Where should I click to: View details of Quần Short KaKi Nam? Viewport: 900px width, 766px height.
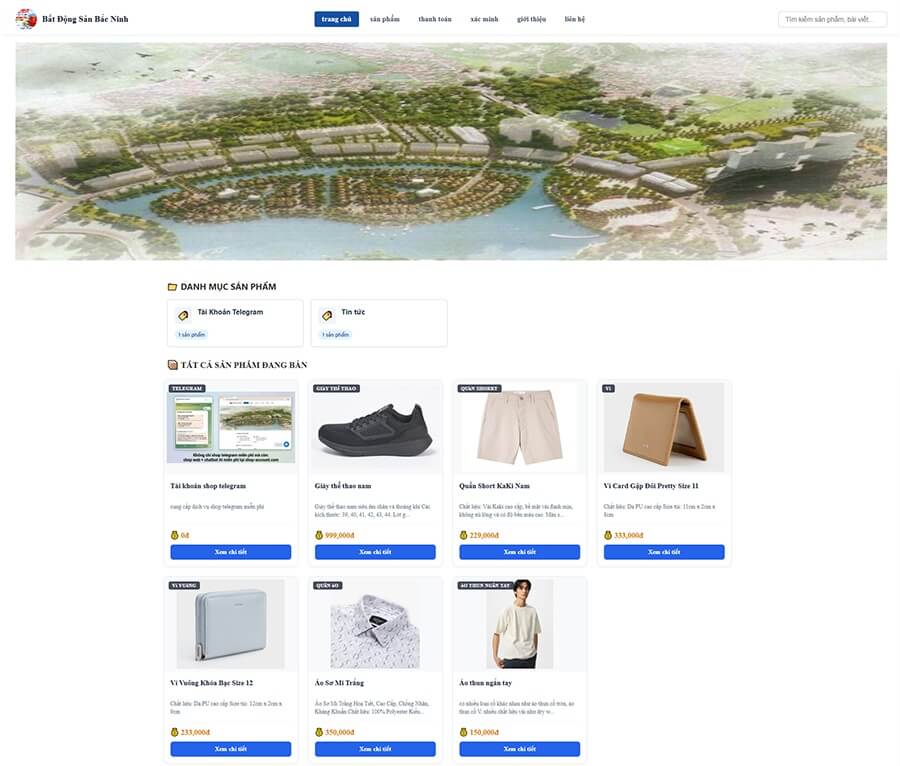tap(519, 552)
